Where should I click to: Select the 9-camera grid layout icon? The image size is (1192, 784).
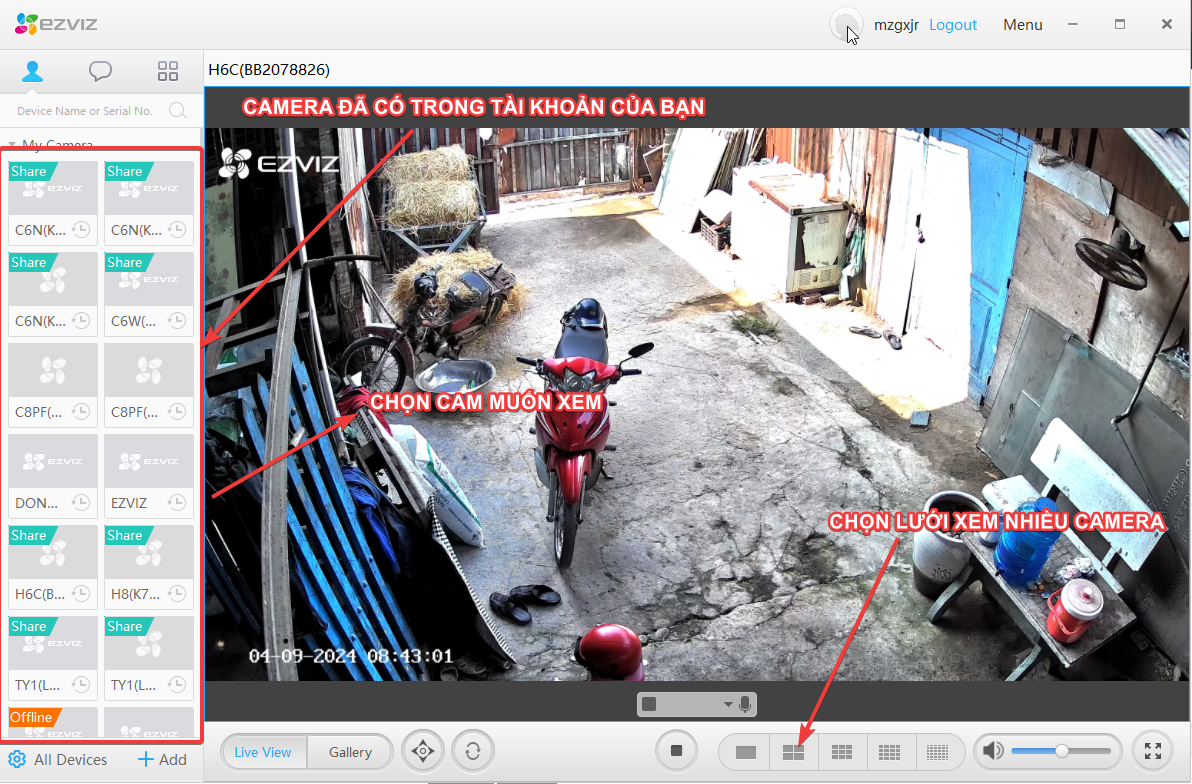[842, 751]
